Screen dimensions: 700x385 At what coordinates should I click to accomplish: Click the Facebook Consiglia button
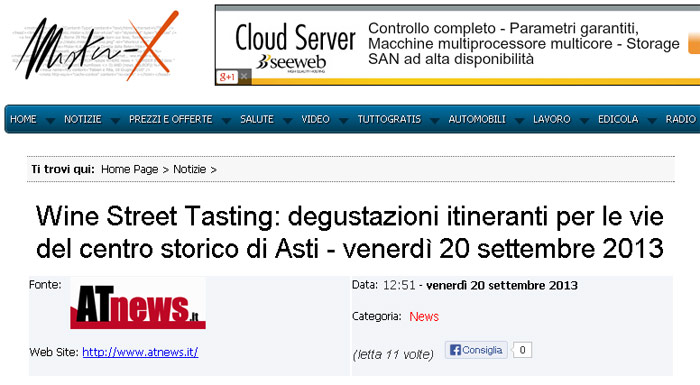(476, 350)
